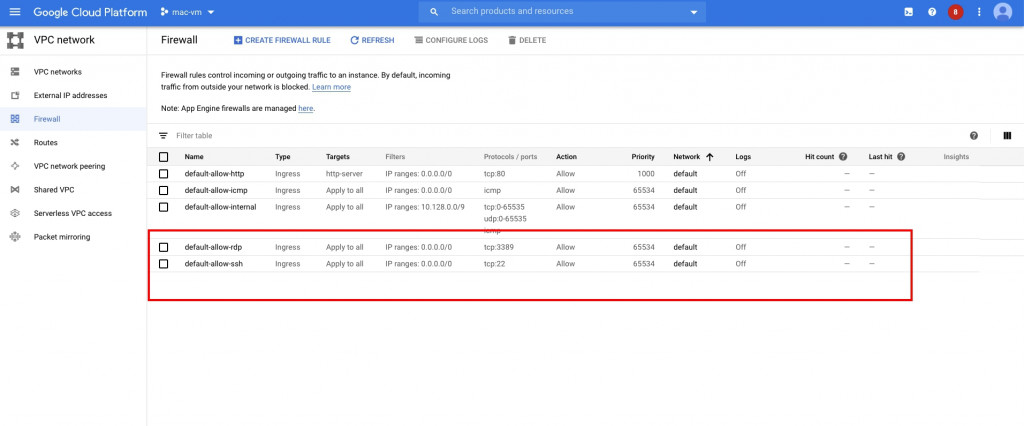This screenshot has height=426, width=1024.
Task: Click the VPC network product icon
Action: pos(15,40)
